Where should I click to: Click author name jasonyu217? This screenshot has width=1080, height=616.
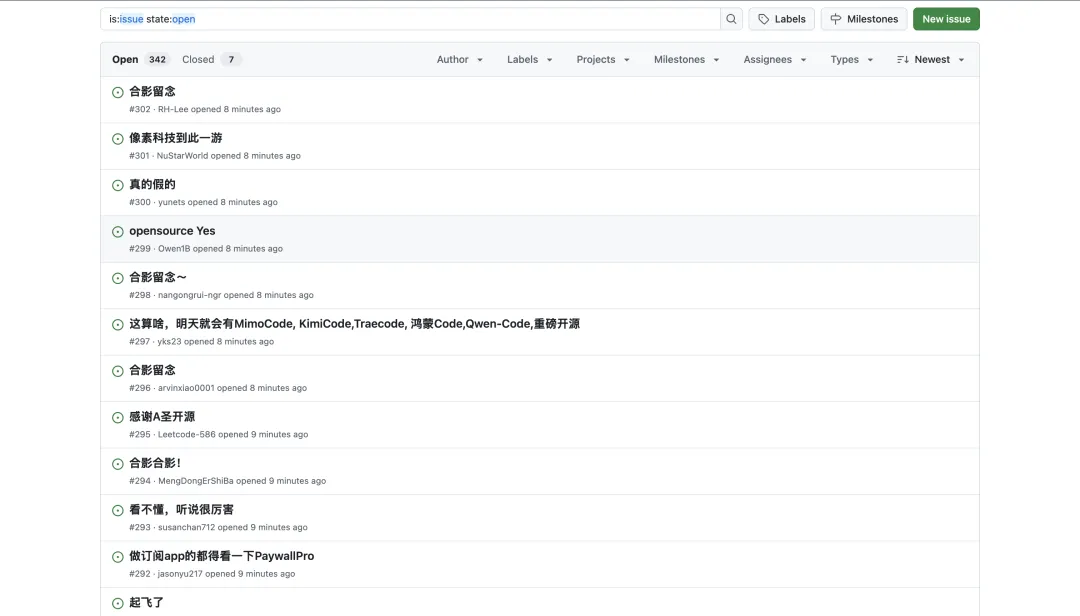pyautogui.click(x=180, y=574)
